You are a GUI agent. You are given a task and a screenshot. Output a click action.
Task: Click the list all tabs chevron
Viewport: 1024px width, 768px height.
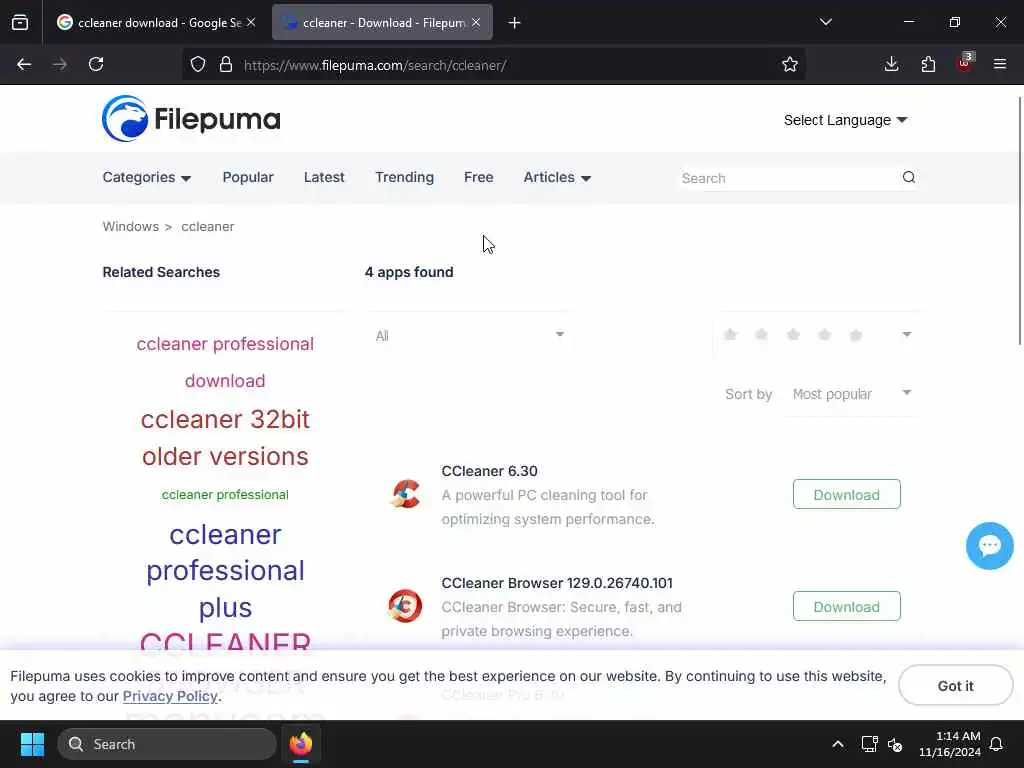(x=826, y=22)
